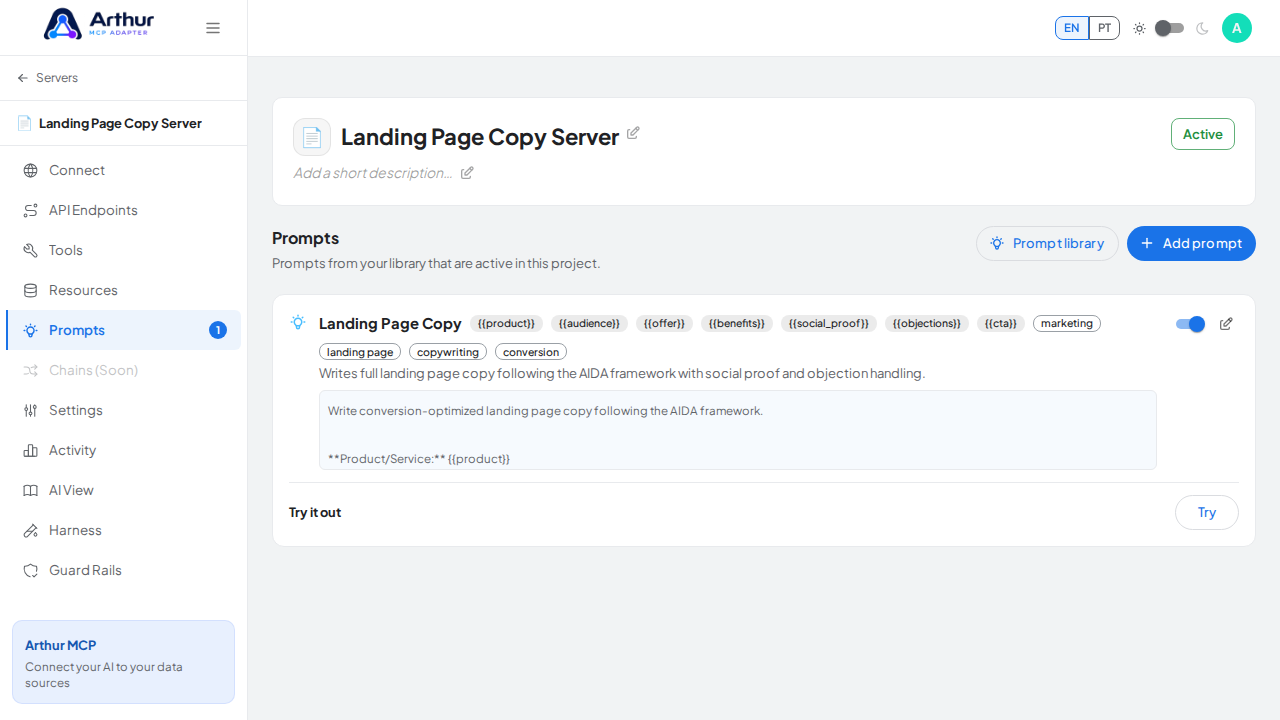
Task: Switch language to PT
Action: point(1104,28)
